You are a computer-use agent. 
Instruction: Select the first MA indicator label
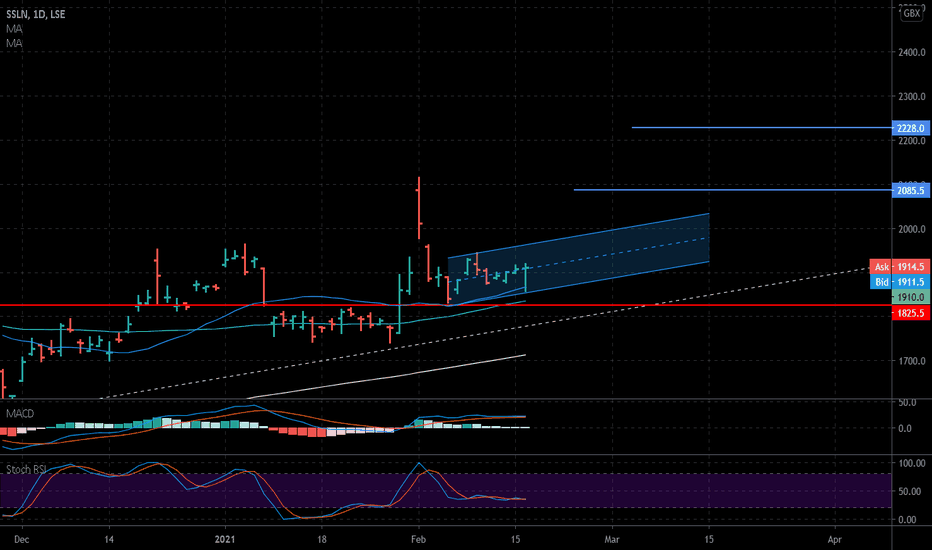(x=14, y=29)
